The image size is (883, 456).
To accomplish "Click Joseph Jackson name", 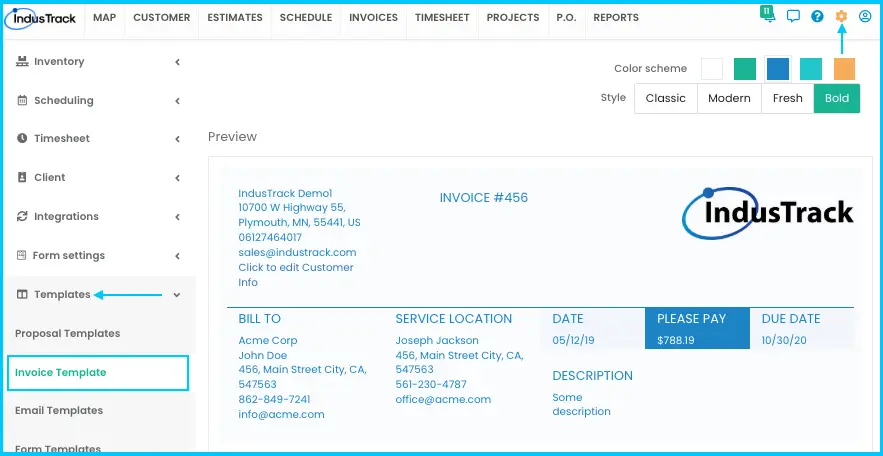I will [437, 341].
